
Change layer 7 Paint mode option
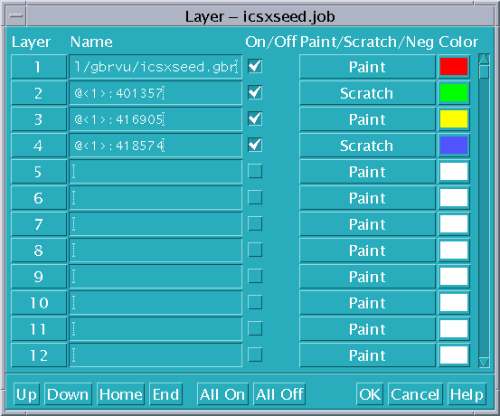click(367, 224)
